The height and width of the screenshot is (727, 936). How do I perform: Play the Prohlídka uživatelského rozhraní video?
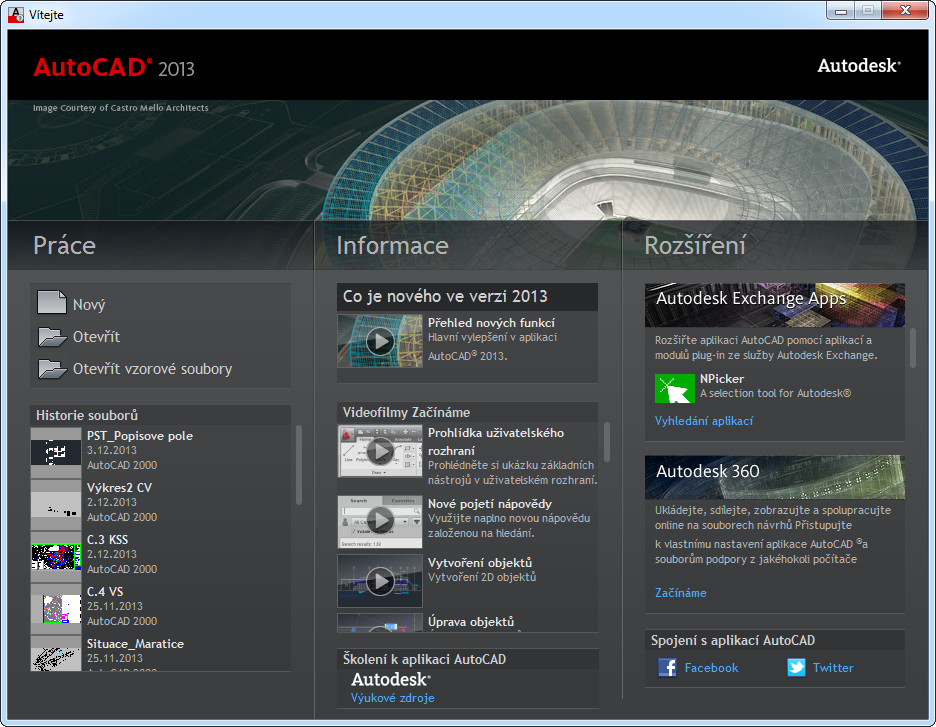pos(380,451)
